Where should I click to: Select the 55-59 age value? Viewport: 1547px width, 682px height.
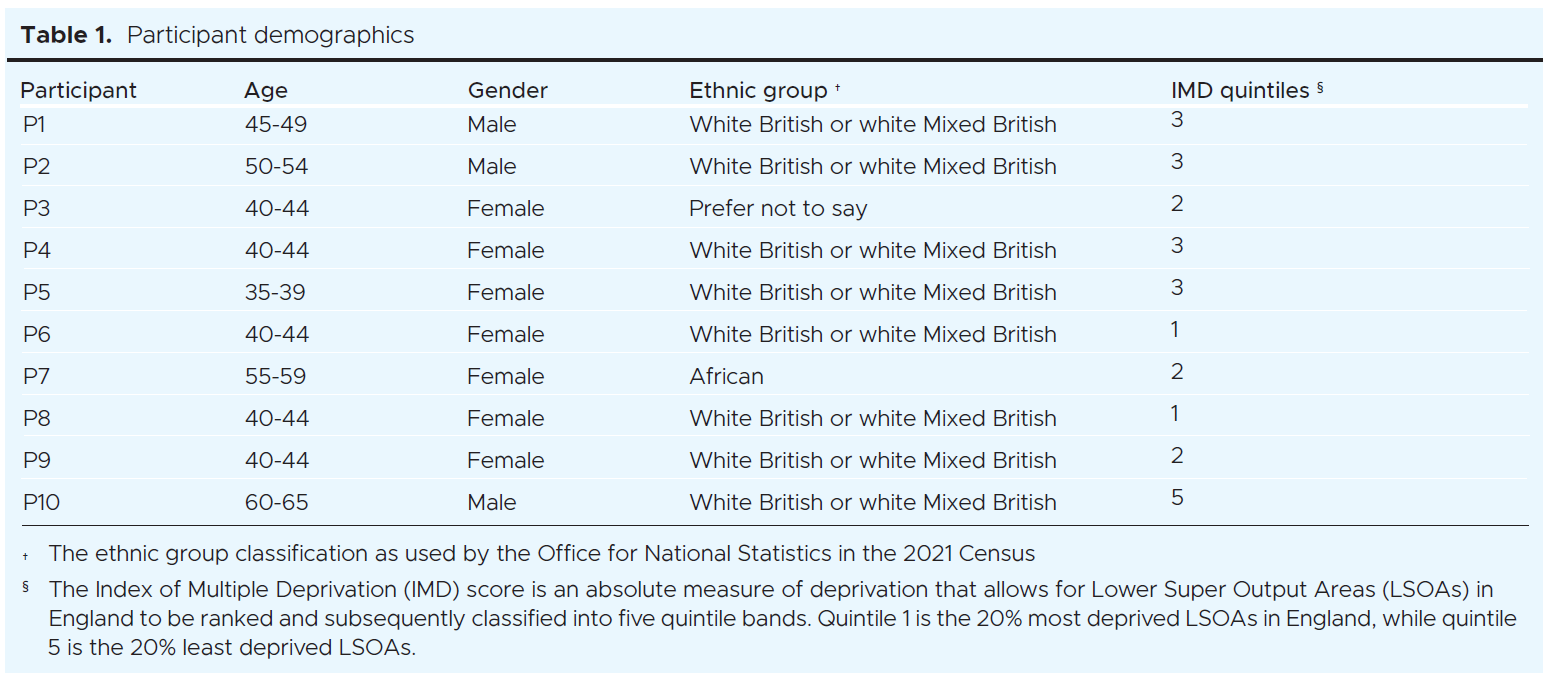tap(275, 377)
